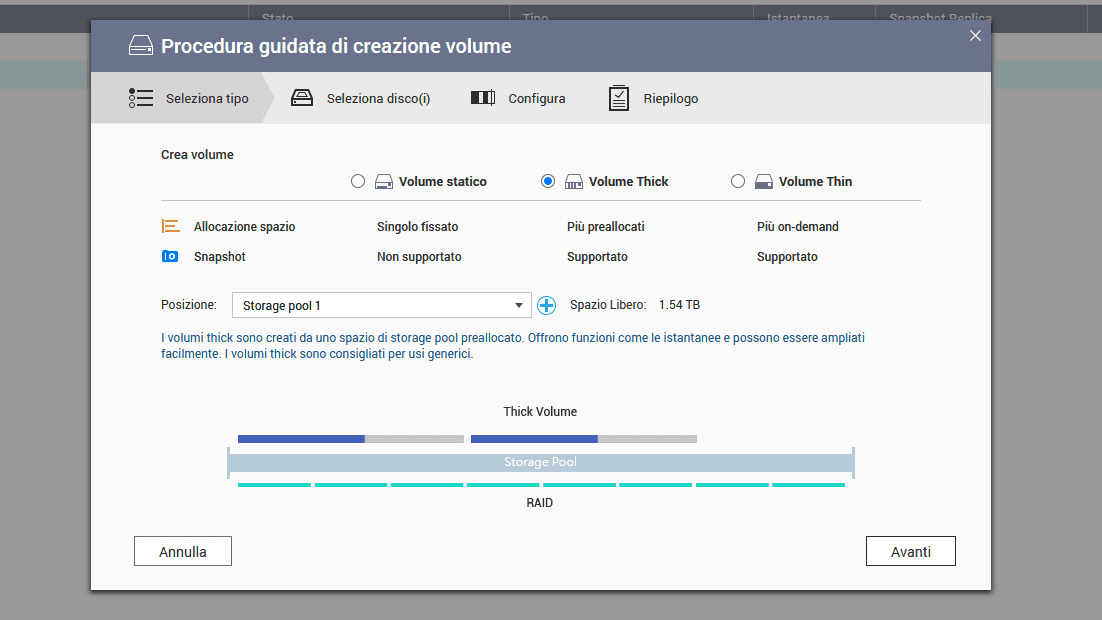Viewport: 1102px width, 620px height.
Task: Click the Storage Pool bar in diagram
Action: (540, 462)
